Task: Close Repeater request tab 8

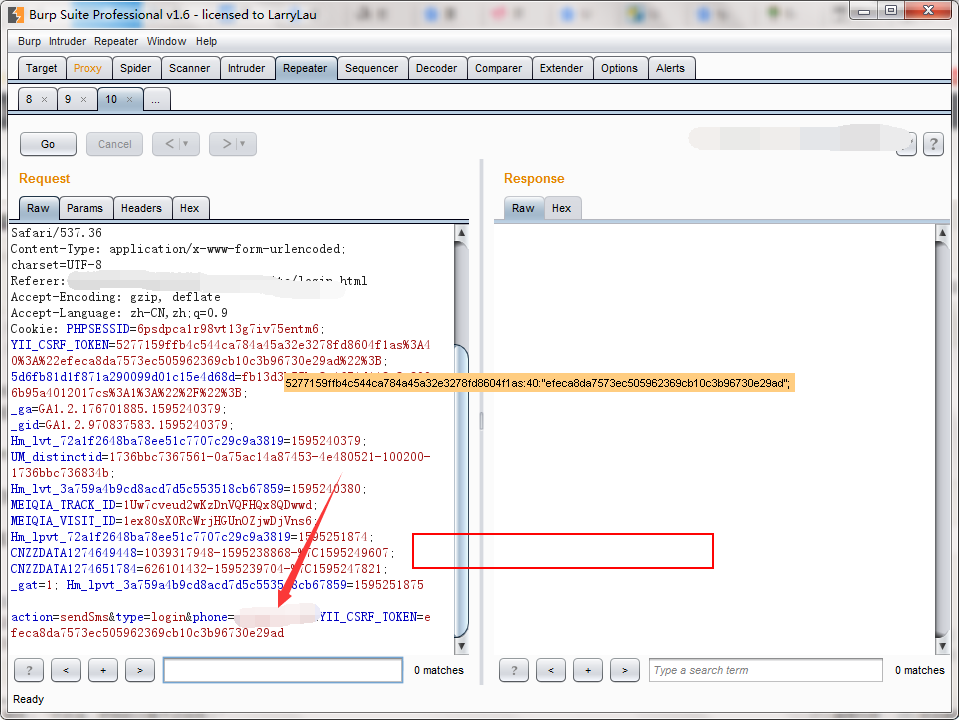Action: coord(45,100)
